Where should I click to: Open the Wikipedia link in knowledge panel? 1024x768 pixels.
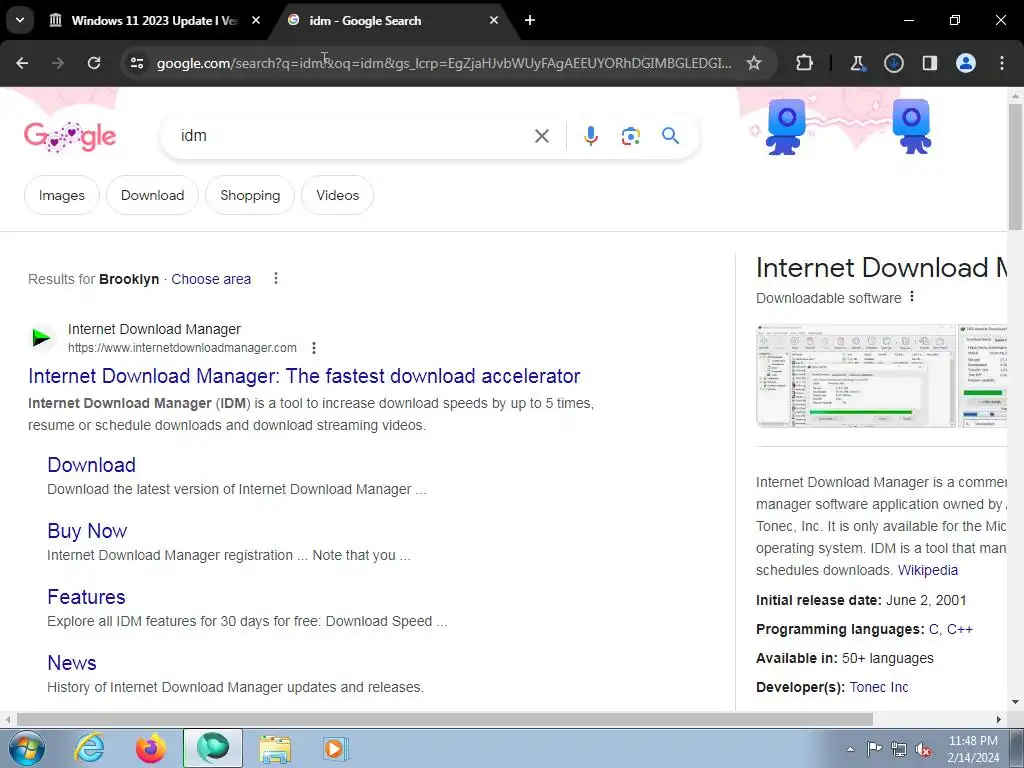927,570
